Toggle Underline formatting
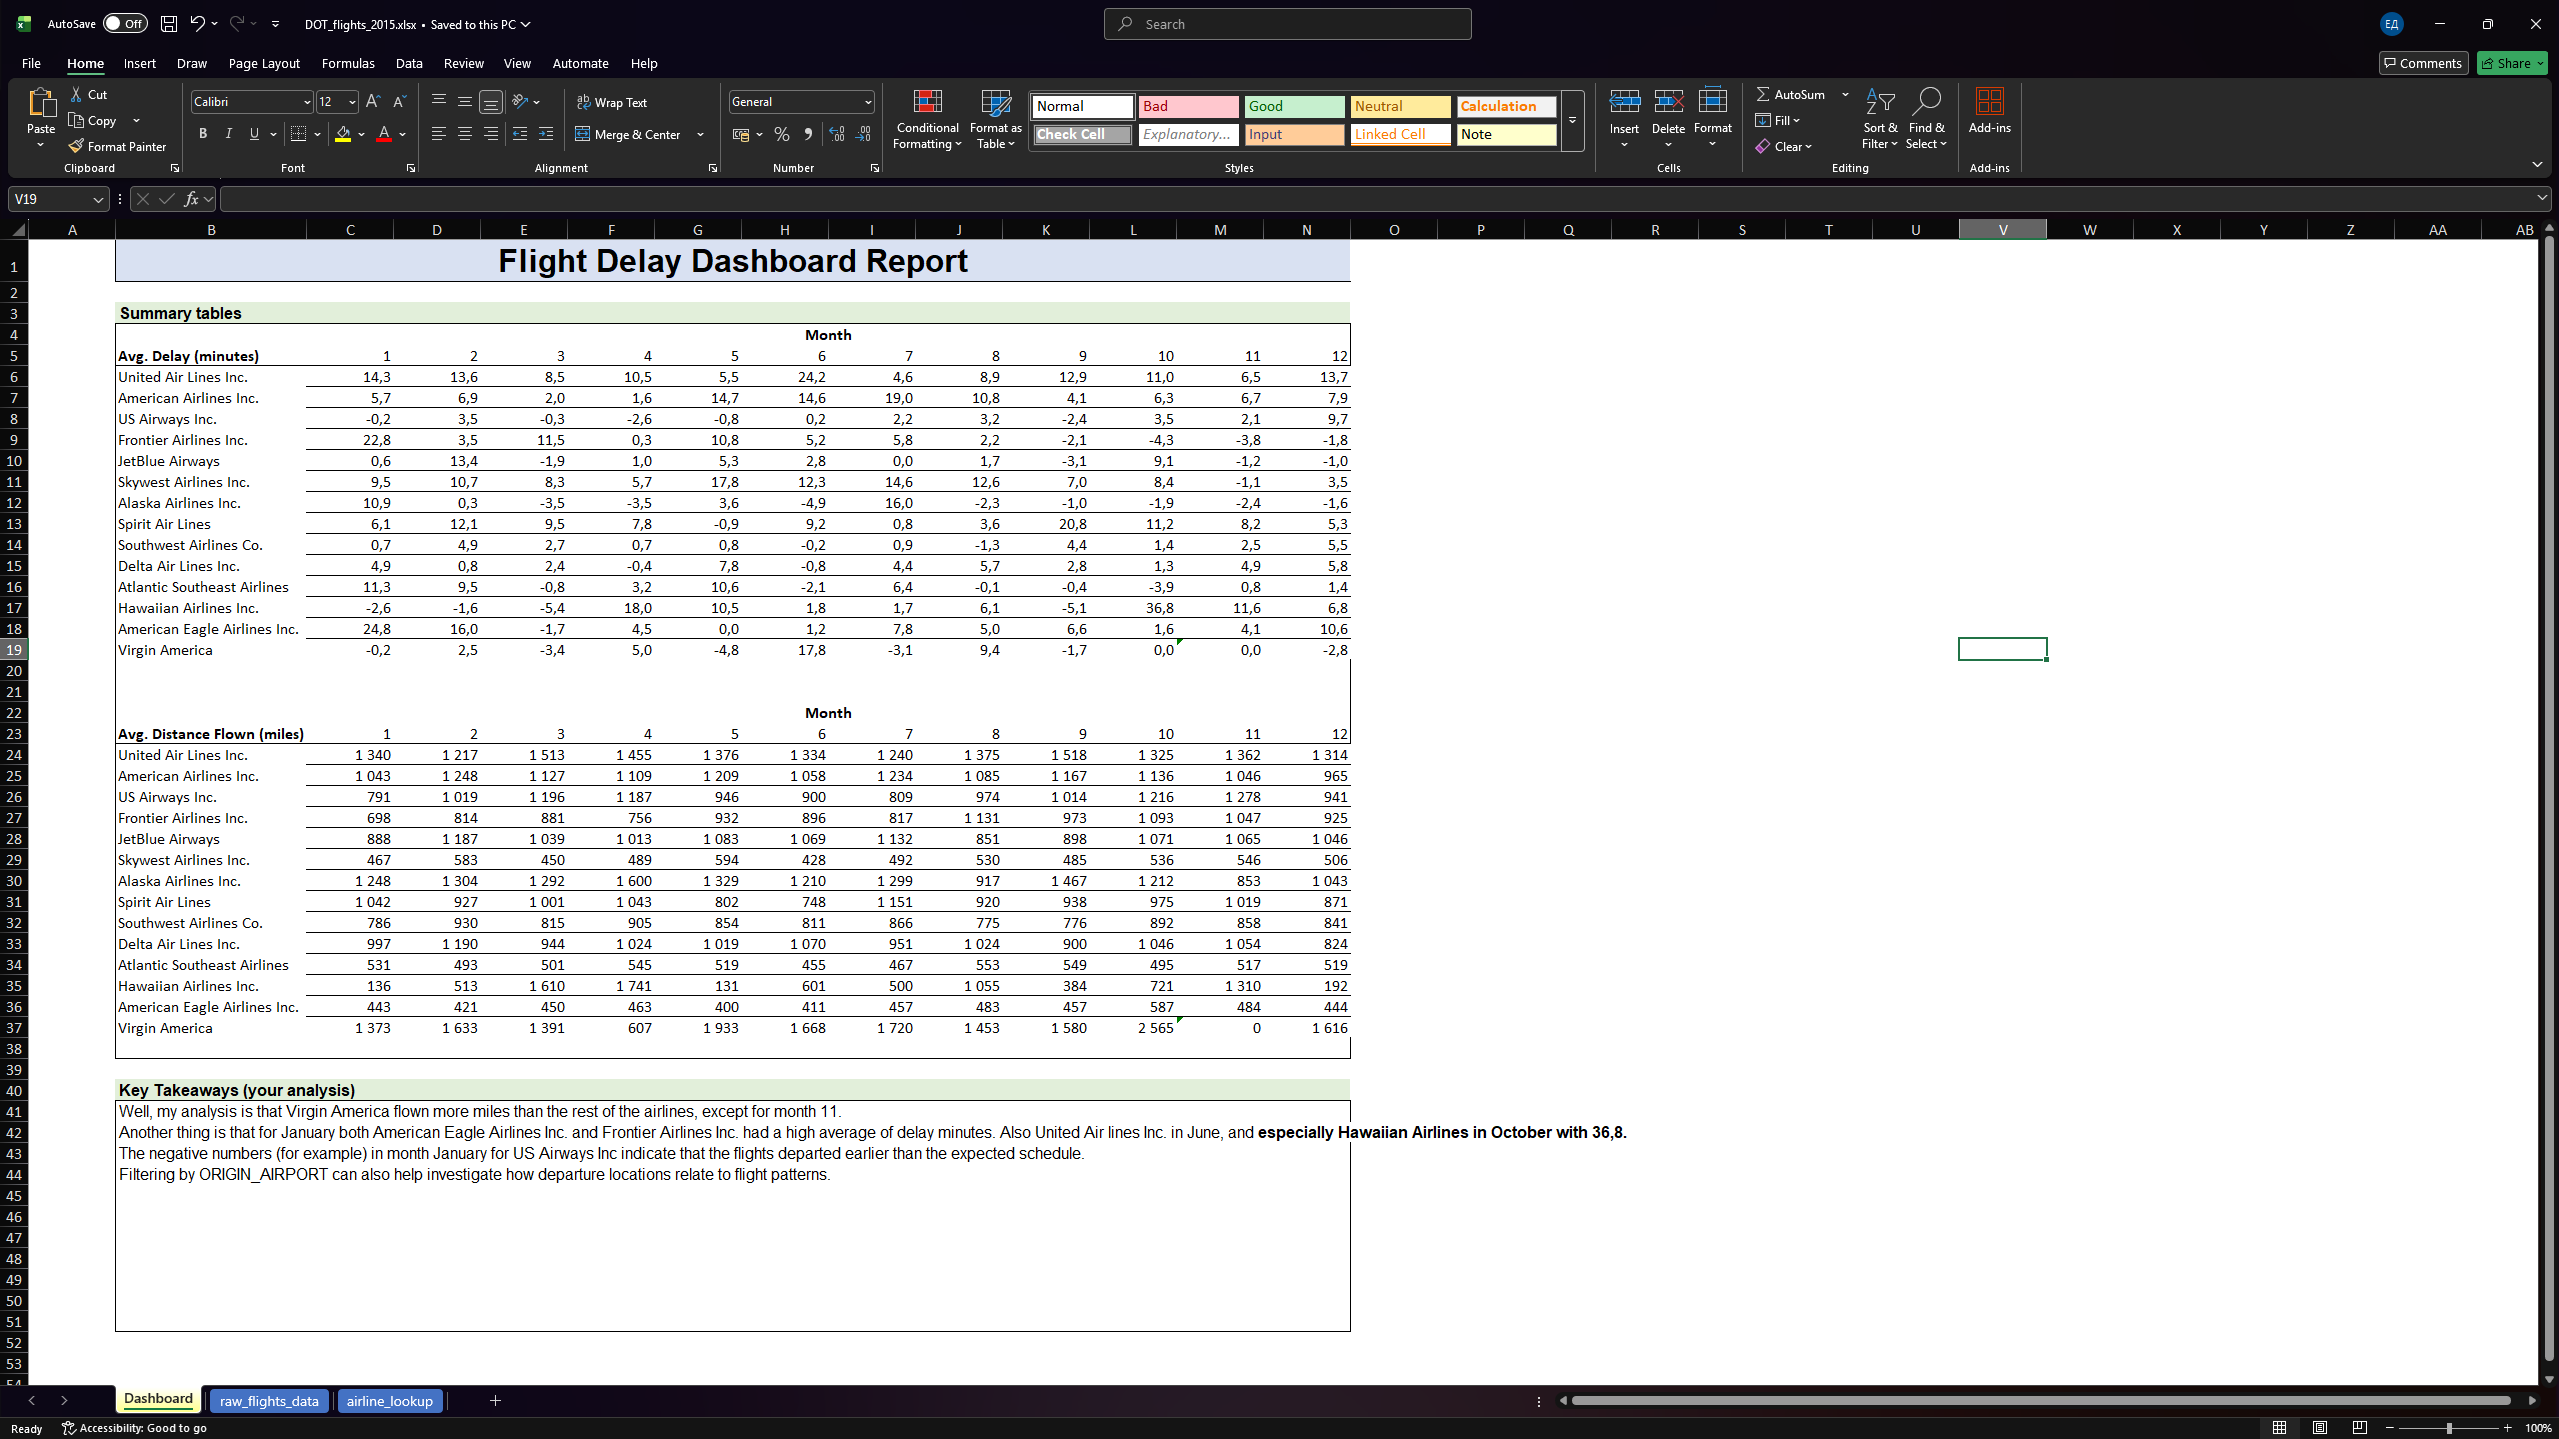The height and width of the screenshot is (1439, 2559). pyautogui.click(x=254, y=134)
